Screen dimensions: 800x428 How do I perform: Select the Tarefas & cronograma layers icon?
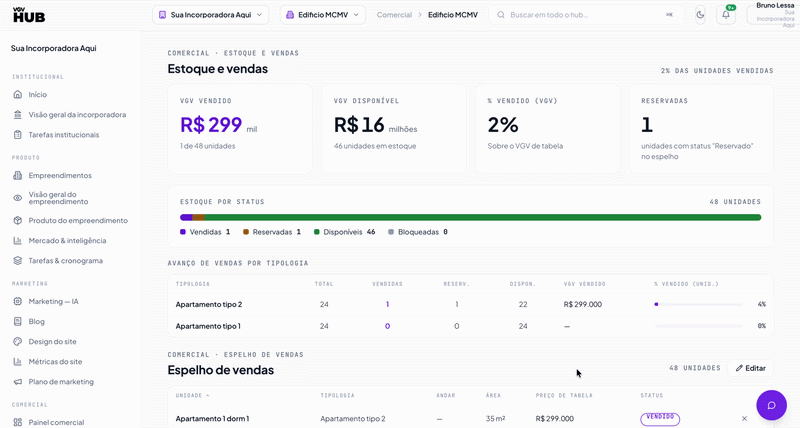pyautogui.click(x=18, y=261)
